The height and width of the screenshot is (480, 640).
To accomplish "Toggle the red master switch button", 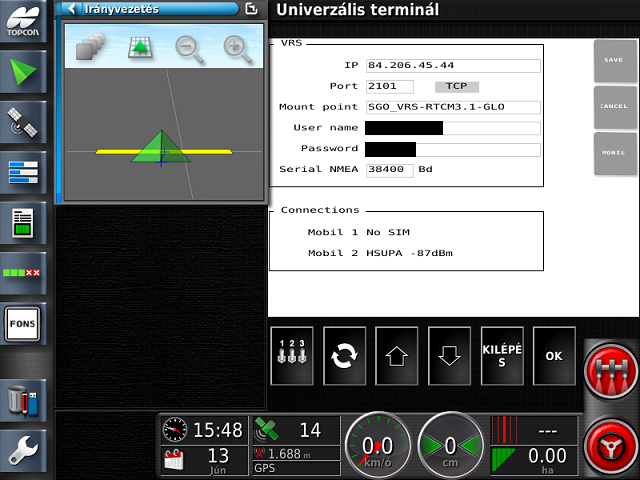I will pos(610,369).
